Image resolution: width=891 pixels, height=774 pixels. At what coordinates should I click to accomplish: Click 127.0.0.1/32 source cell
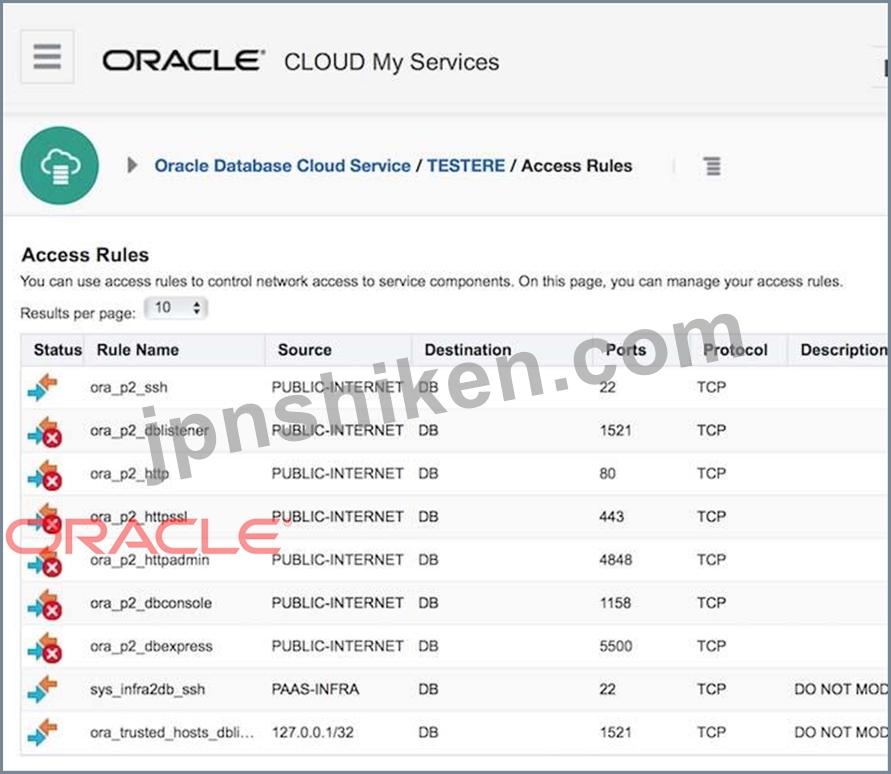(313, 733)
